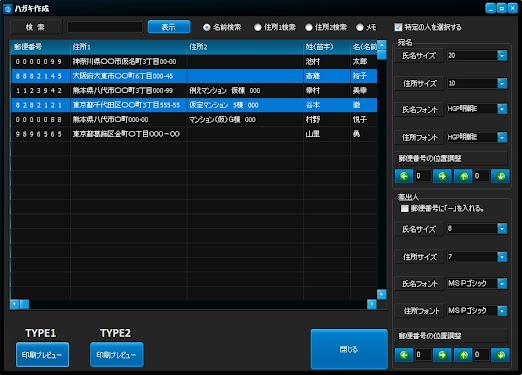Select row with postal code 0000099
The width and height of the screenshot is (522, 375).
pos(194,62)
